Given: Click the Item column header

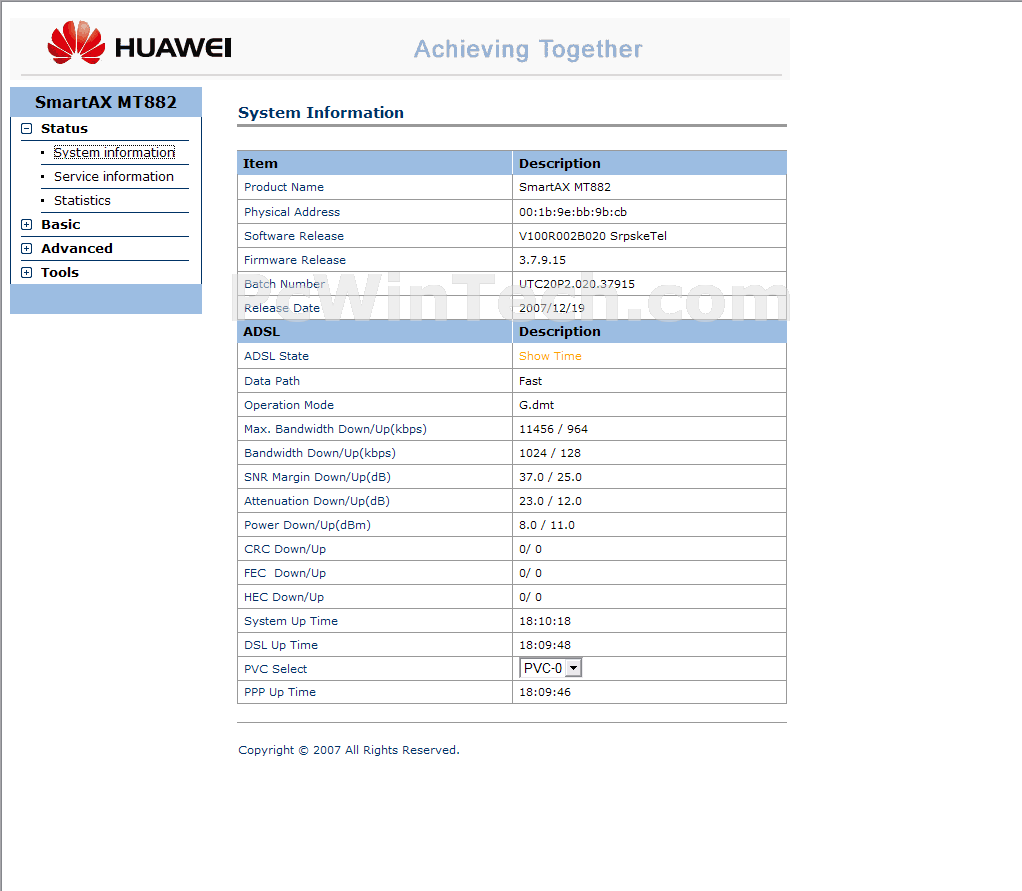Looking at the screenshot, I should tap(260, 164).
